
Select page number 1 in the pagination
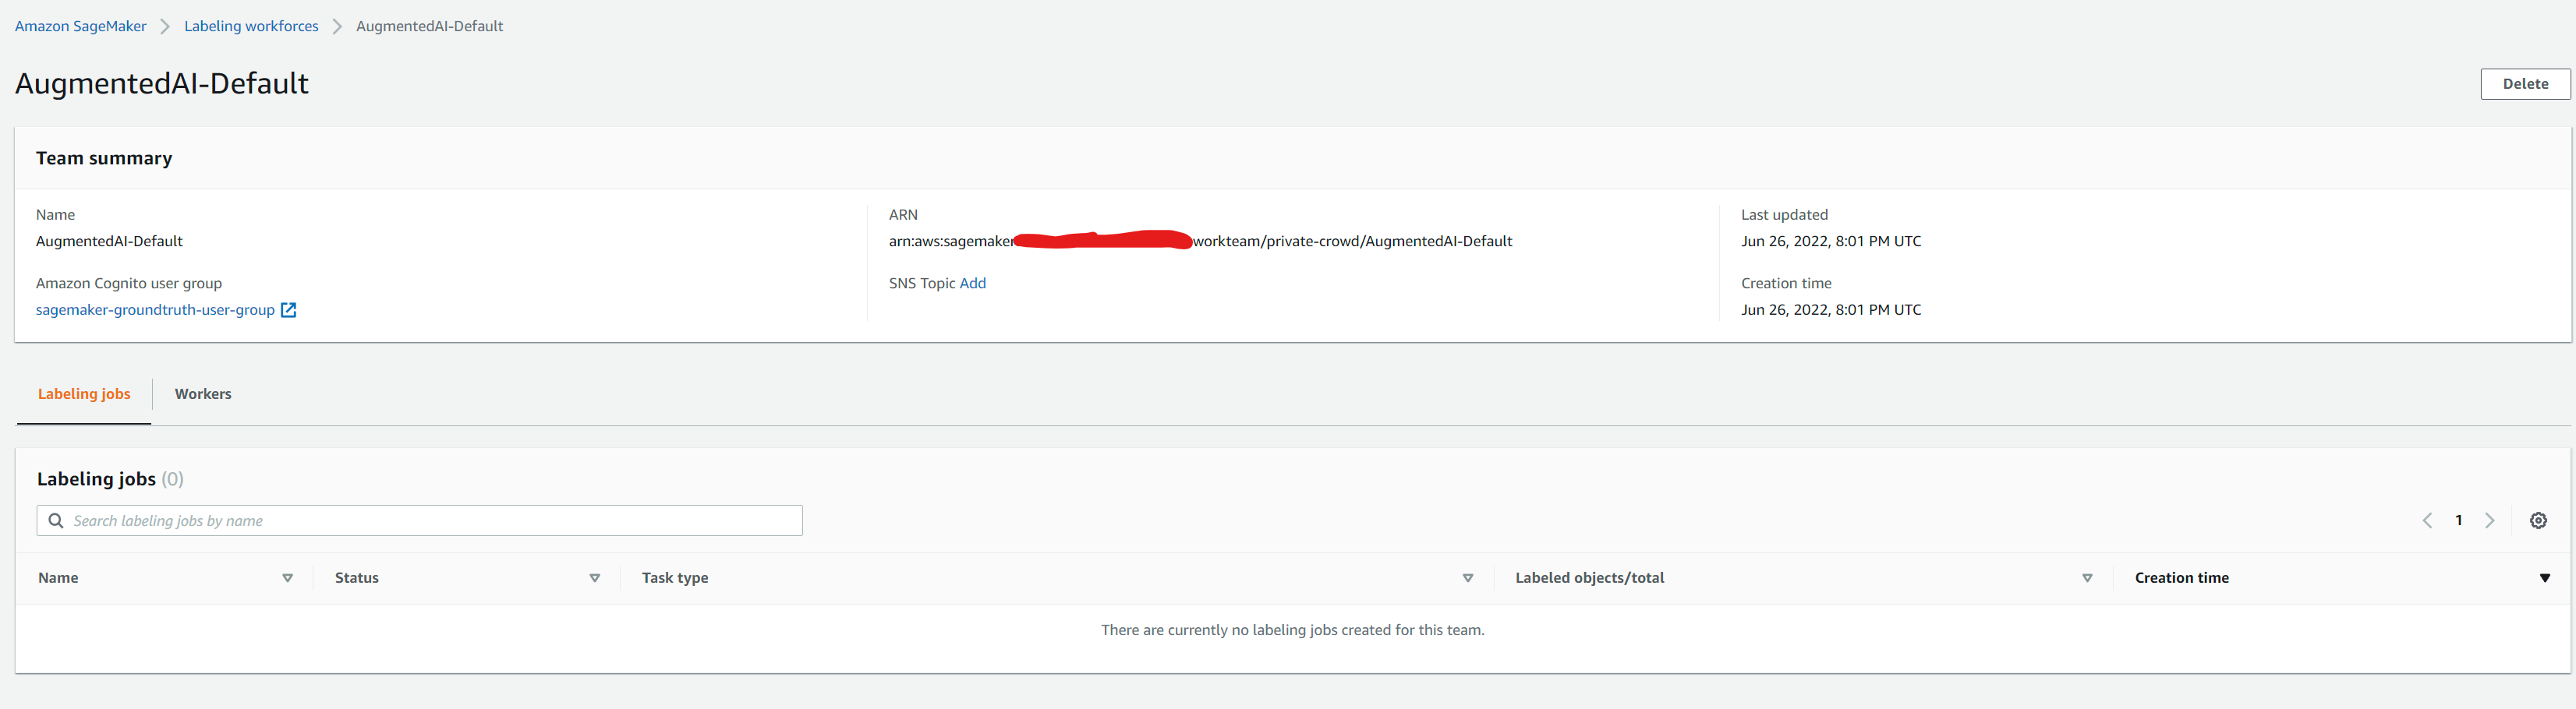(2458, 520)
